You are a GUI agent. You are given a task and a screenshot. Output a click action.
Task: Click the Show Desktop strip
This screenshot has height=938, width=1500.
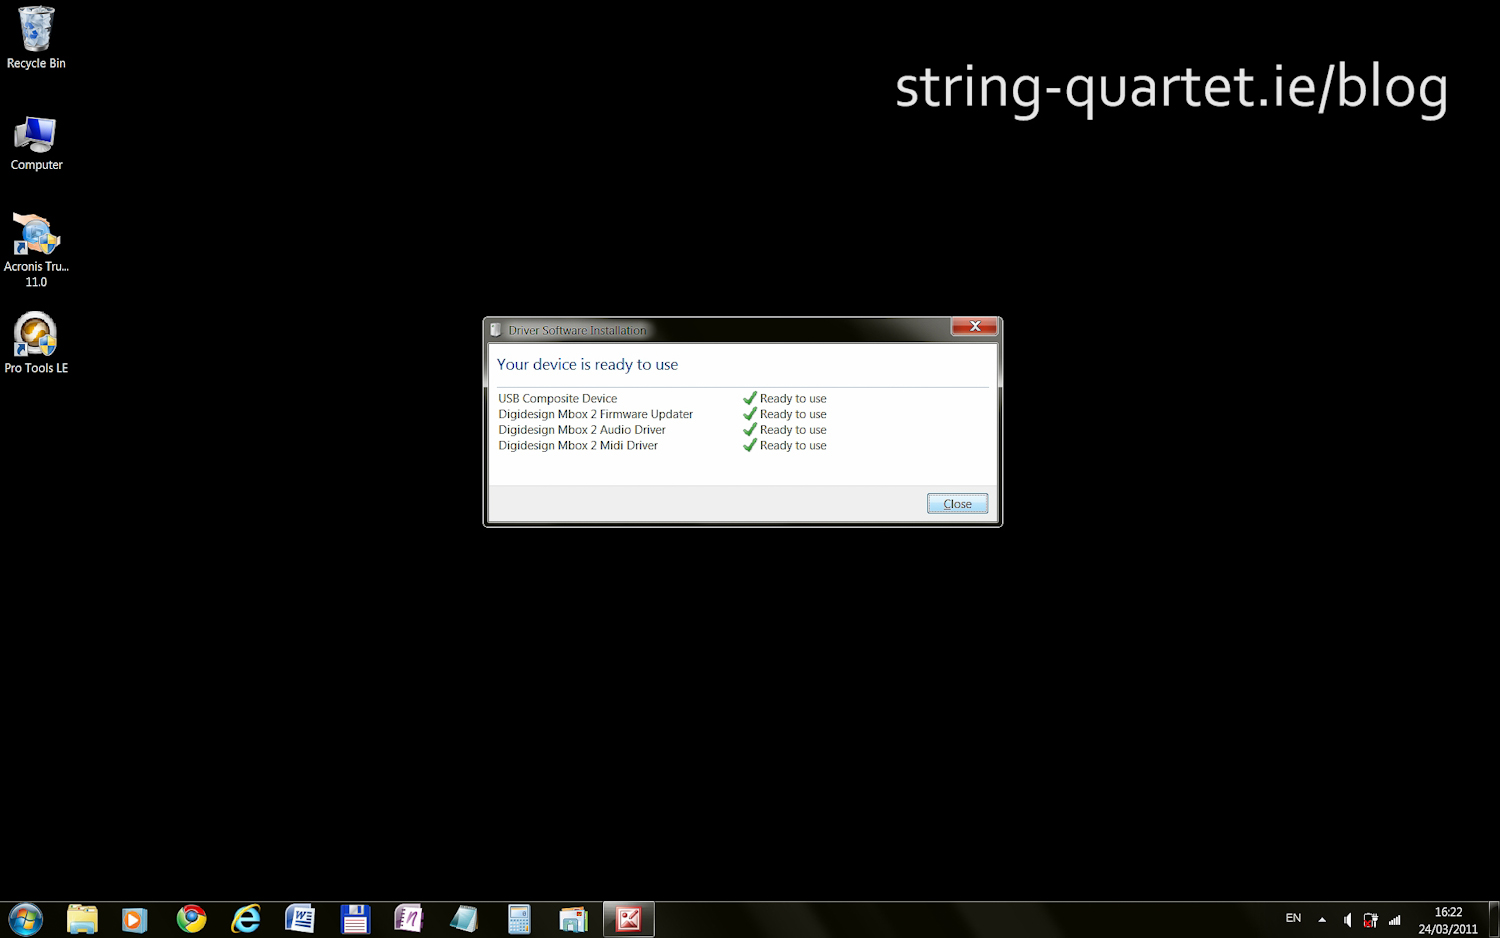coord(1494,920)
